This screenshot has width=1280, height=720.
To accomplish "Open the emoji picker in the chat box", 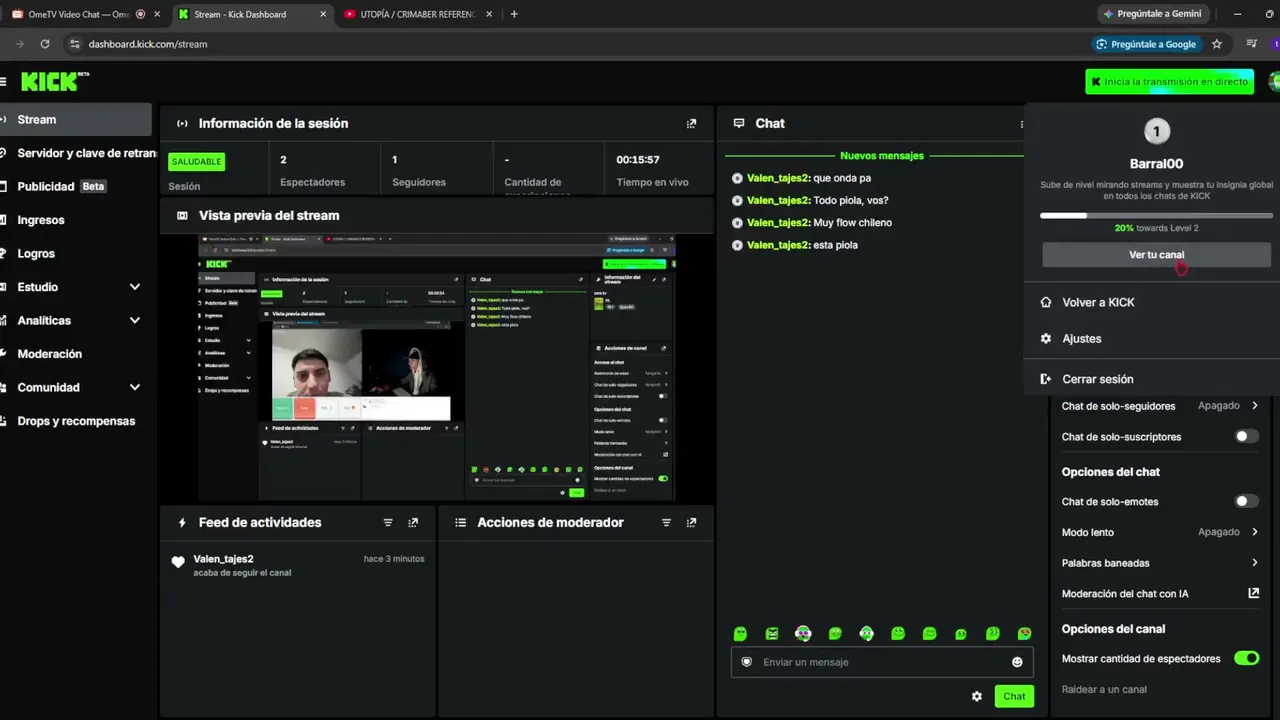I will pos(1017,662).
